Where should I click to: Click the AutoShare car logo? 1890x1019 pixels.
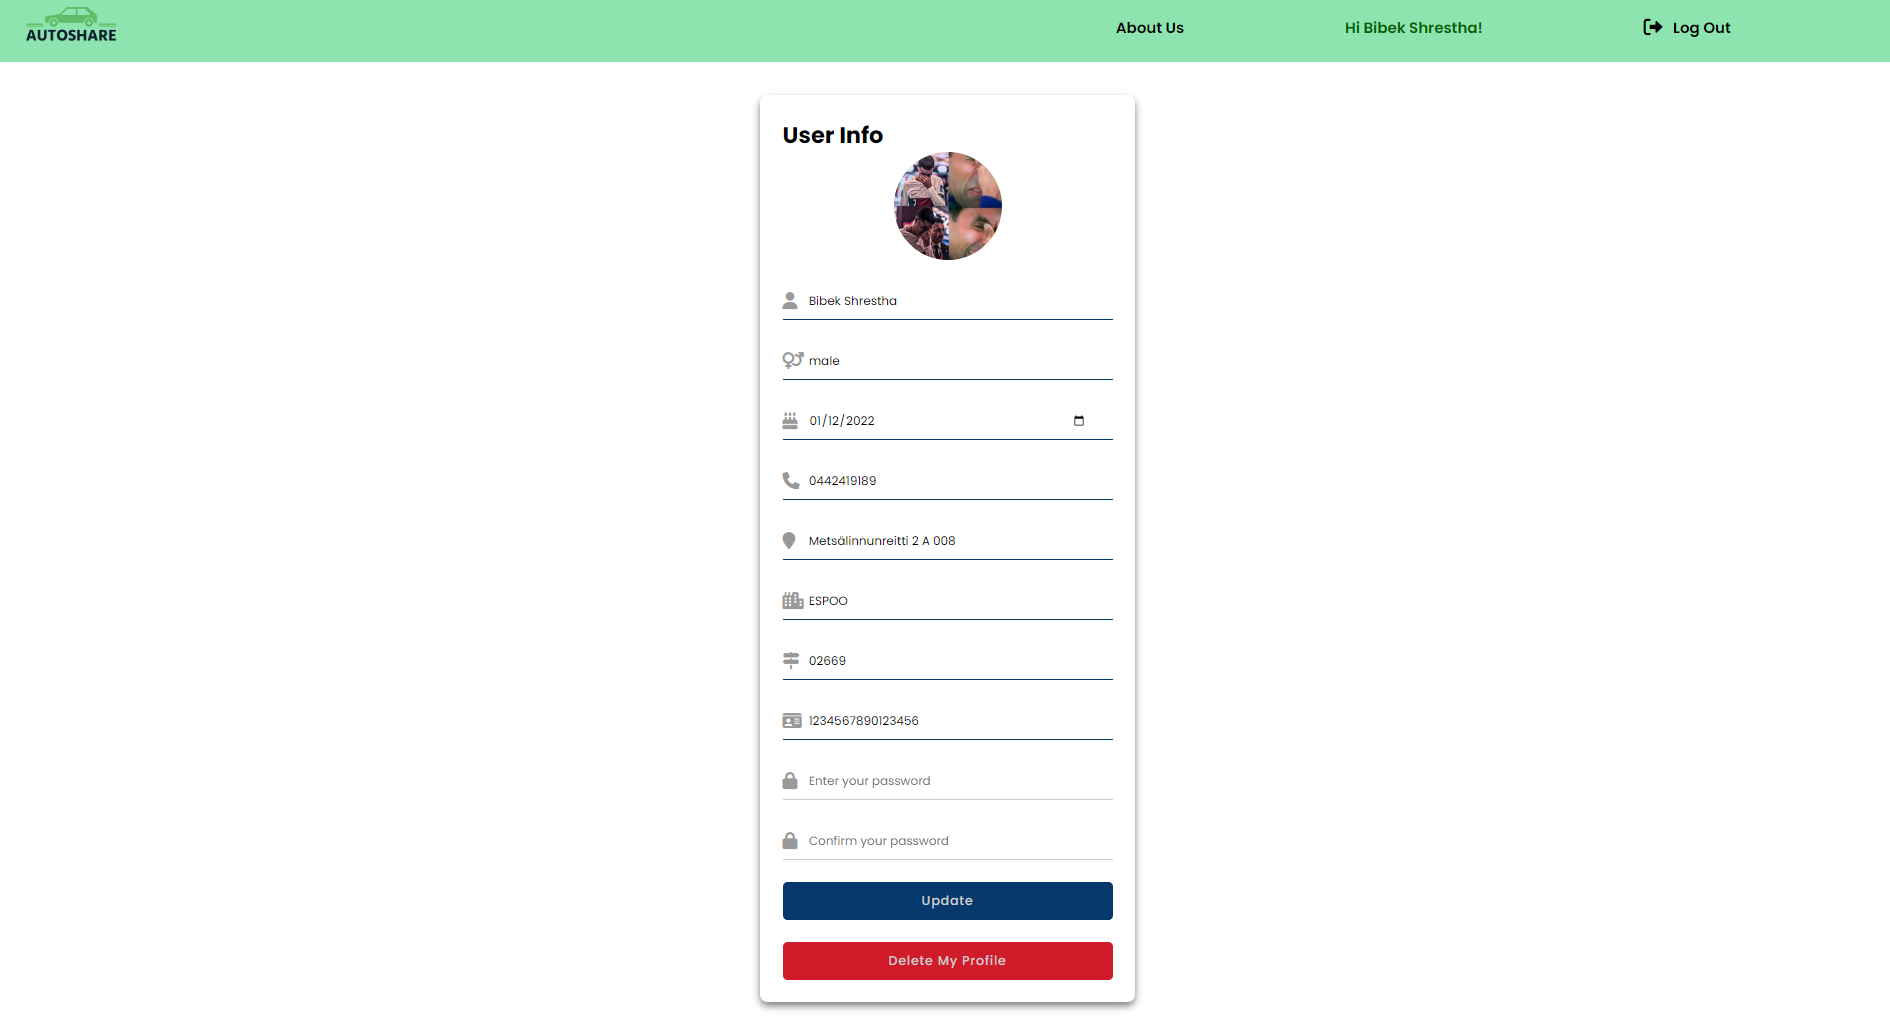click(x=71, y=26)
